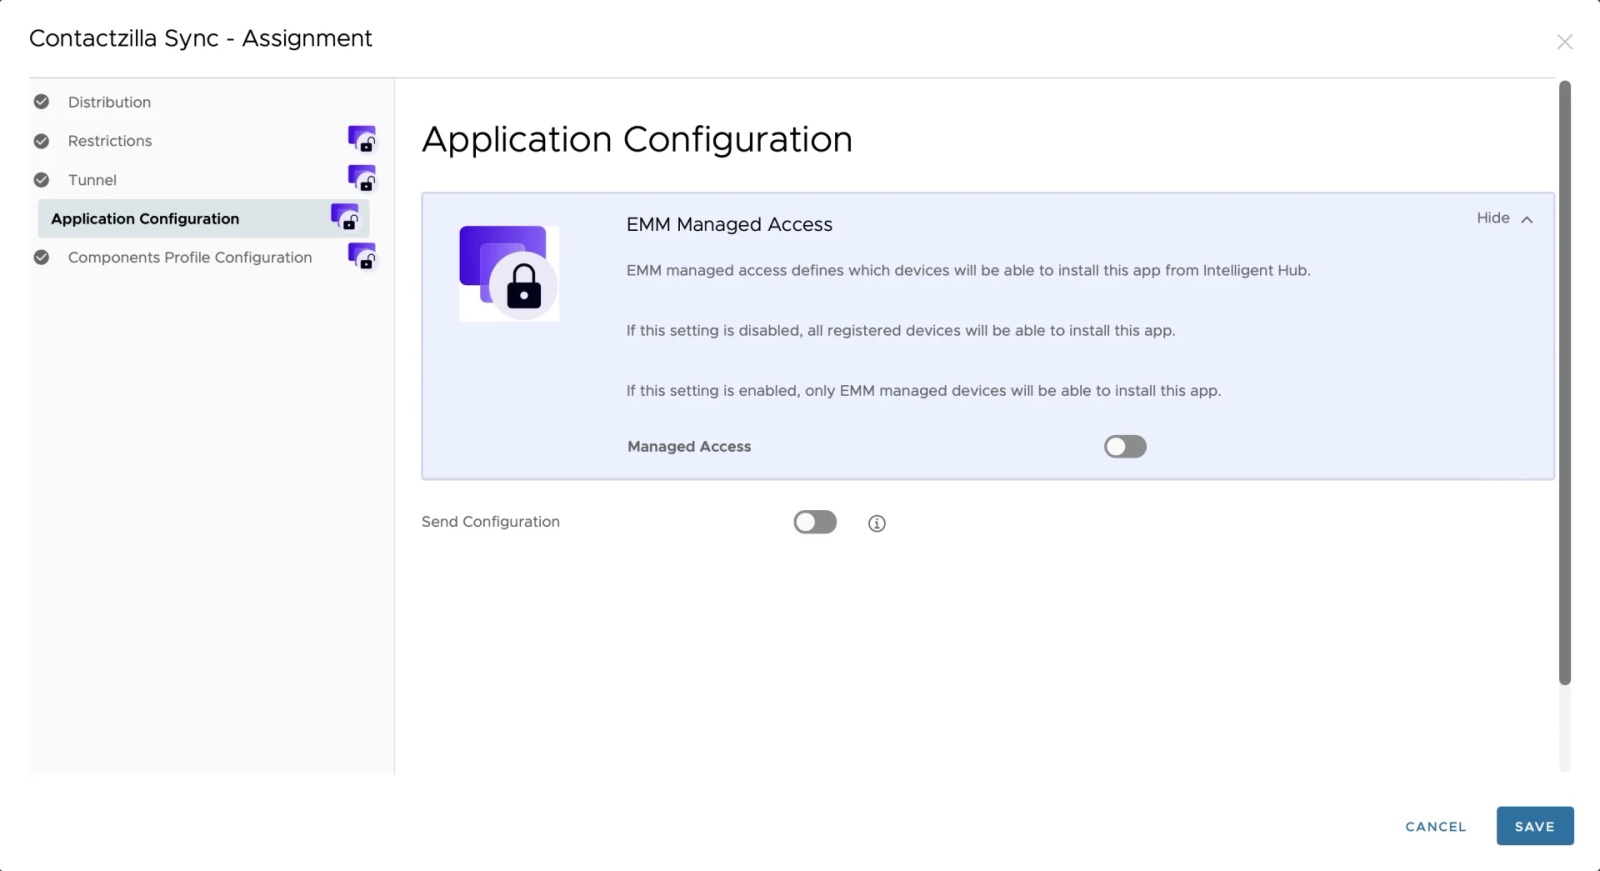Turn on the Send Configuration switch
Viewport: 1600px width, 871px height.
pos(815,522)
